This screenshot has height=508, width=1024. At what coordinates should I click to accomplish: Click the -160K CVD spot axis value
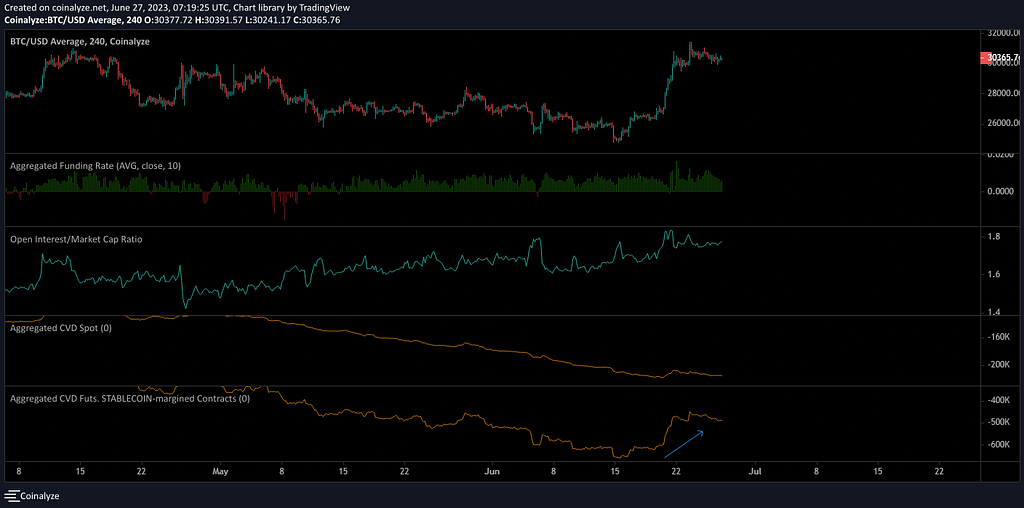click(x=999, y=337)
